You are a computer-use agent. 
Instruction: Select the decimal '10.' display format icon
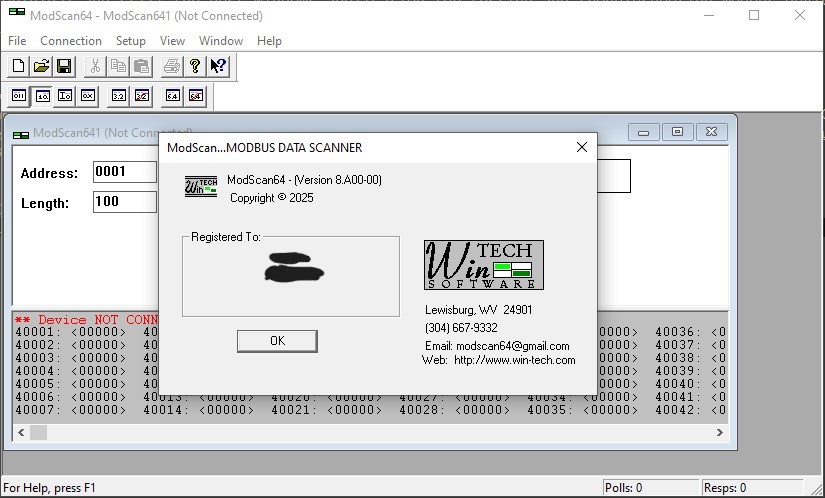[42, 96]
